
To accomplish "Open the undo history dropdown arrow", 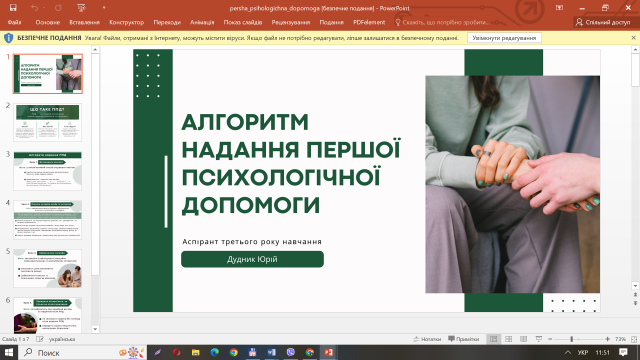I will (x=44, y=8).
